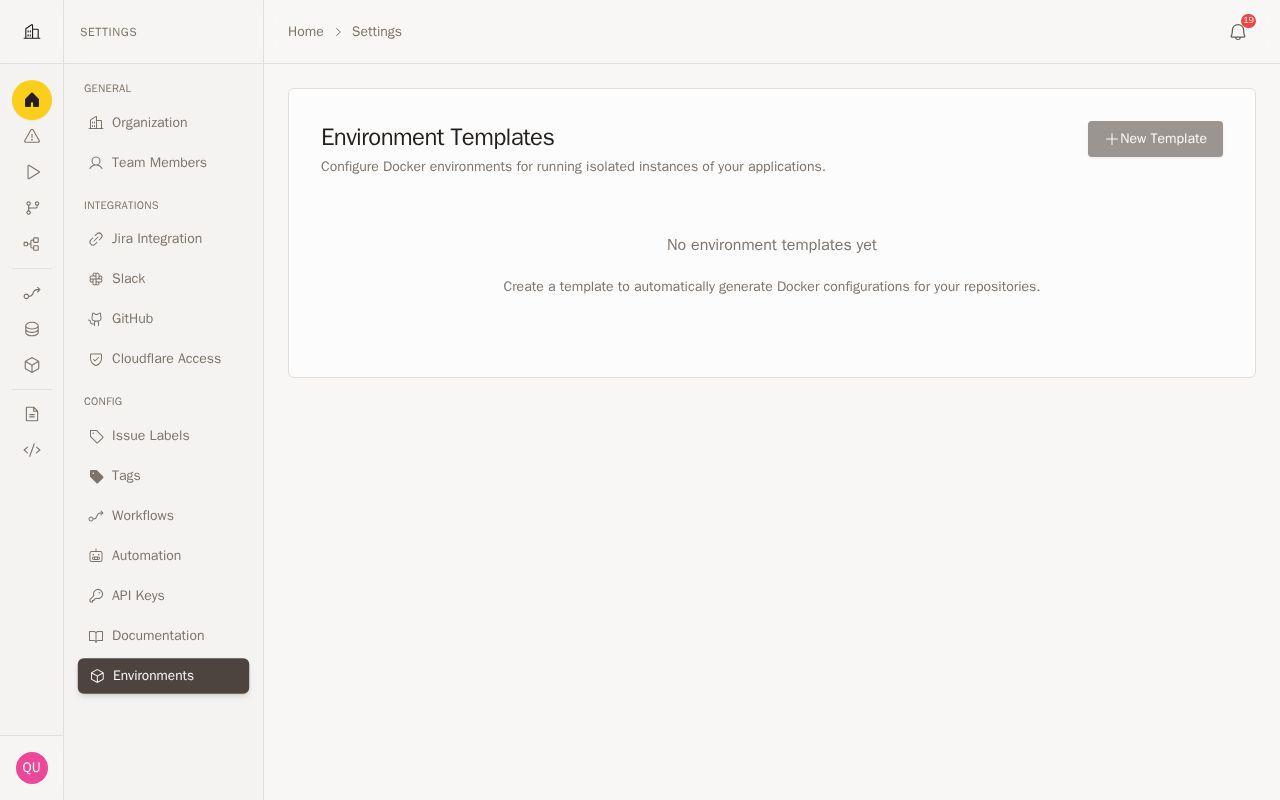
Task: Open the git branch icon in the rail
Action: [32, 208]
